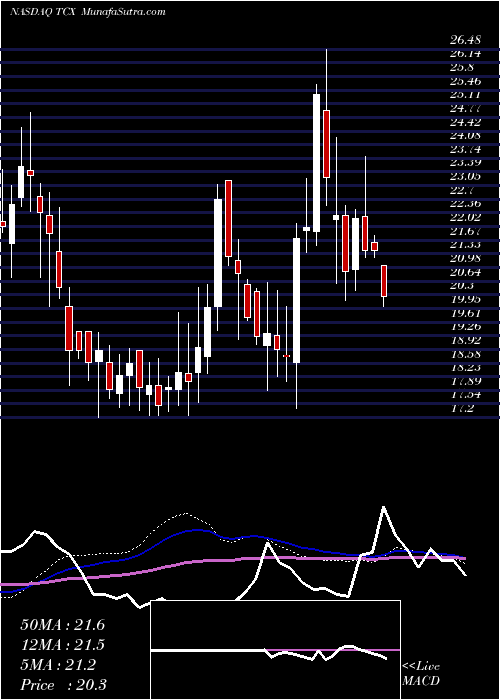Click the MACD inset chart panel
The height and width of the screenshot is (700, 500).
pos(275,650)
